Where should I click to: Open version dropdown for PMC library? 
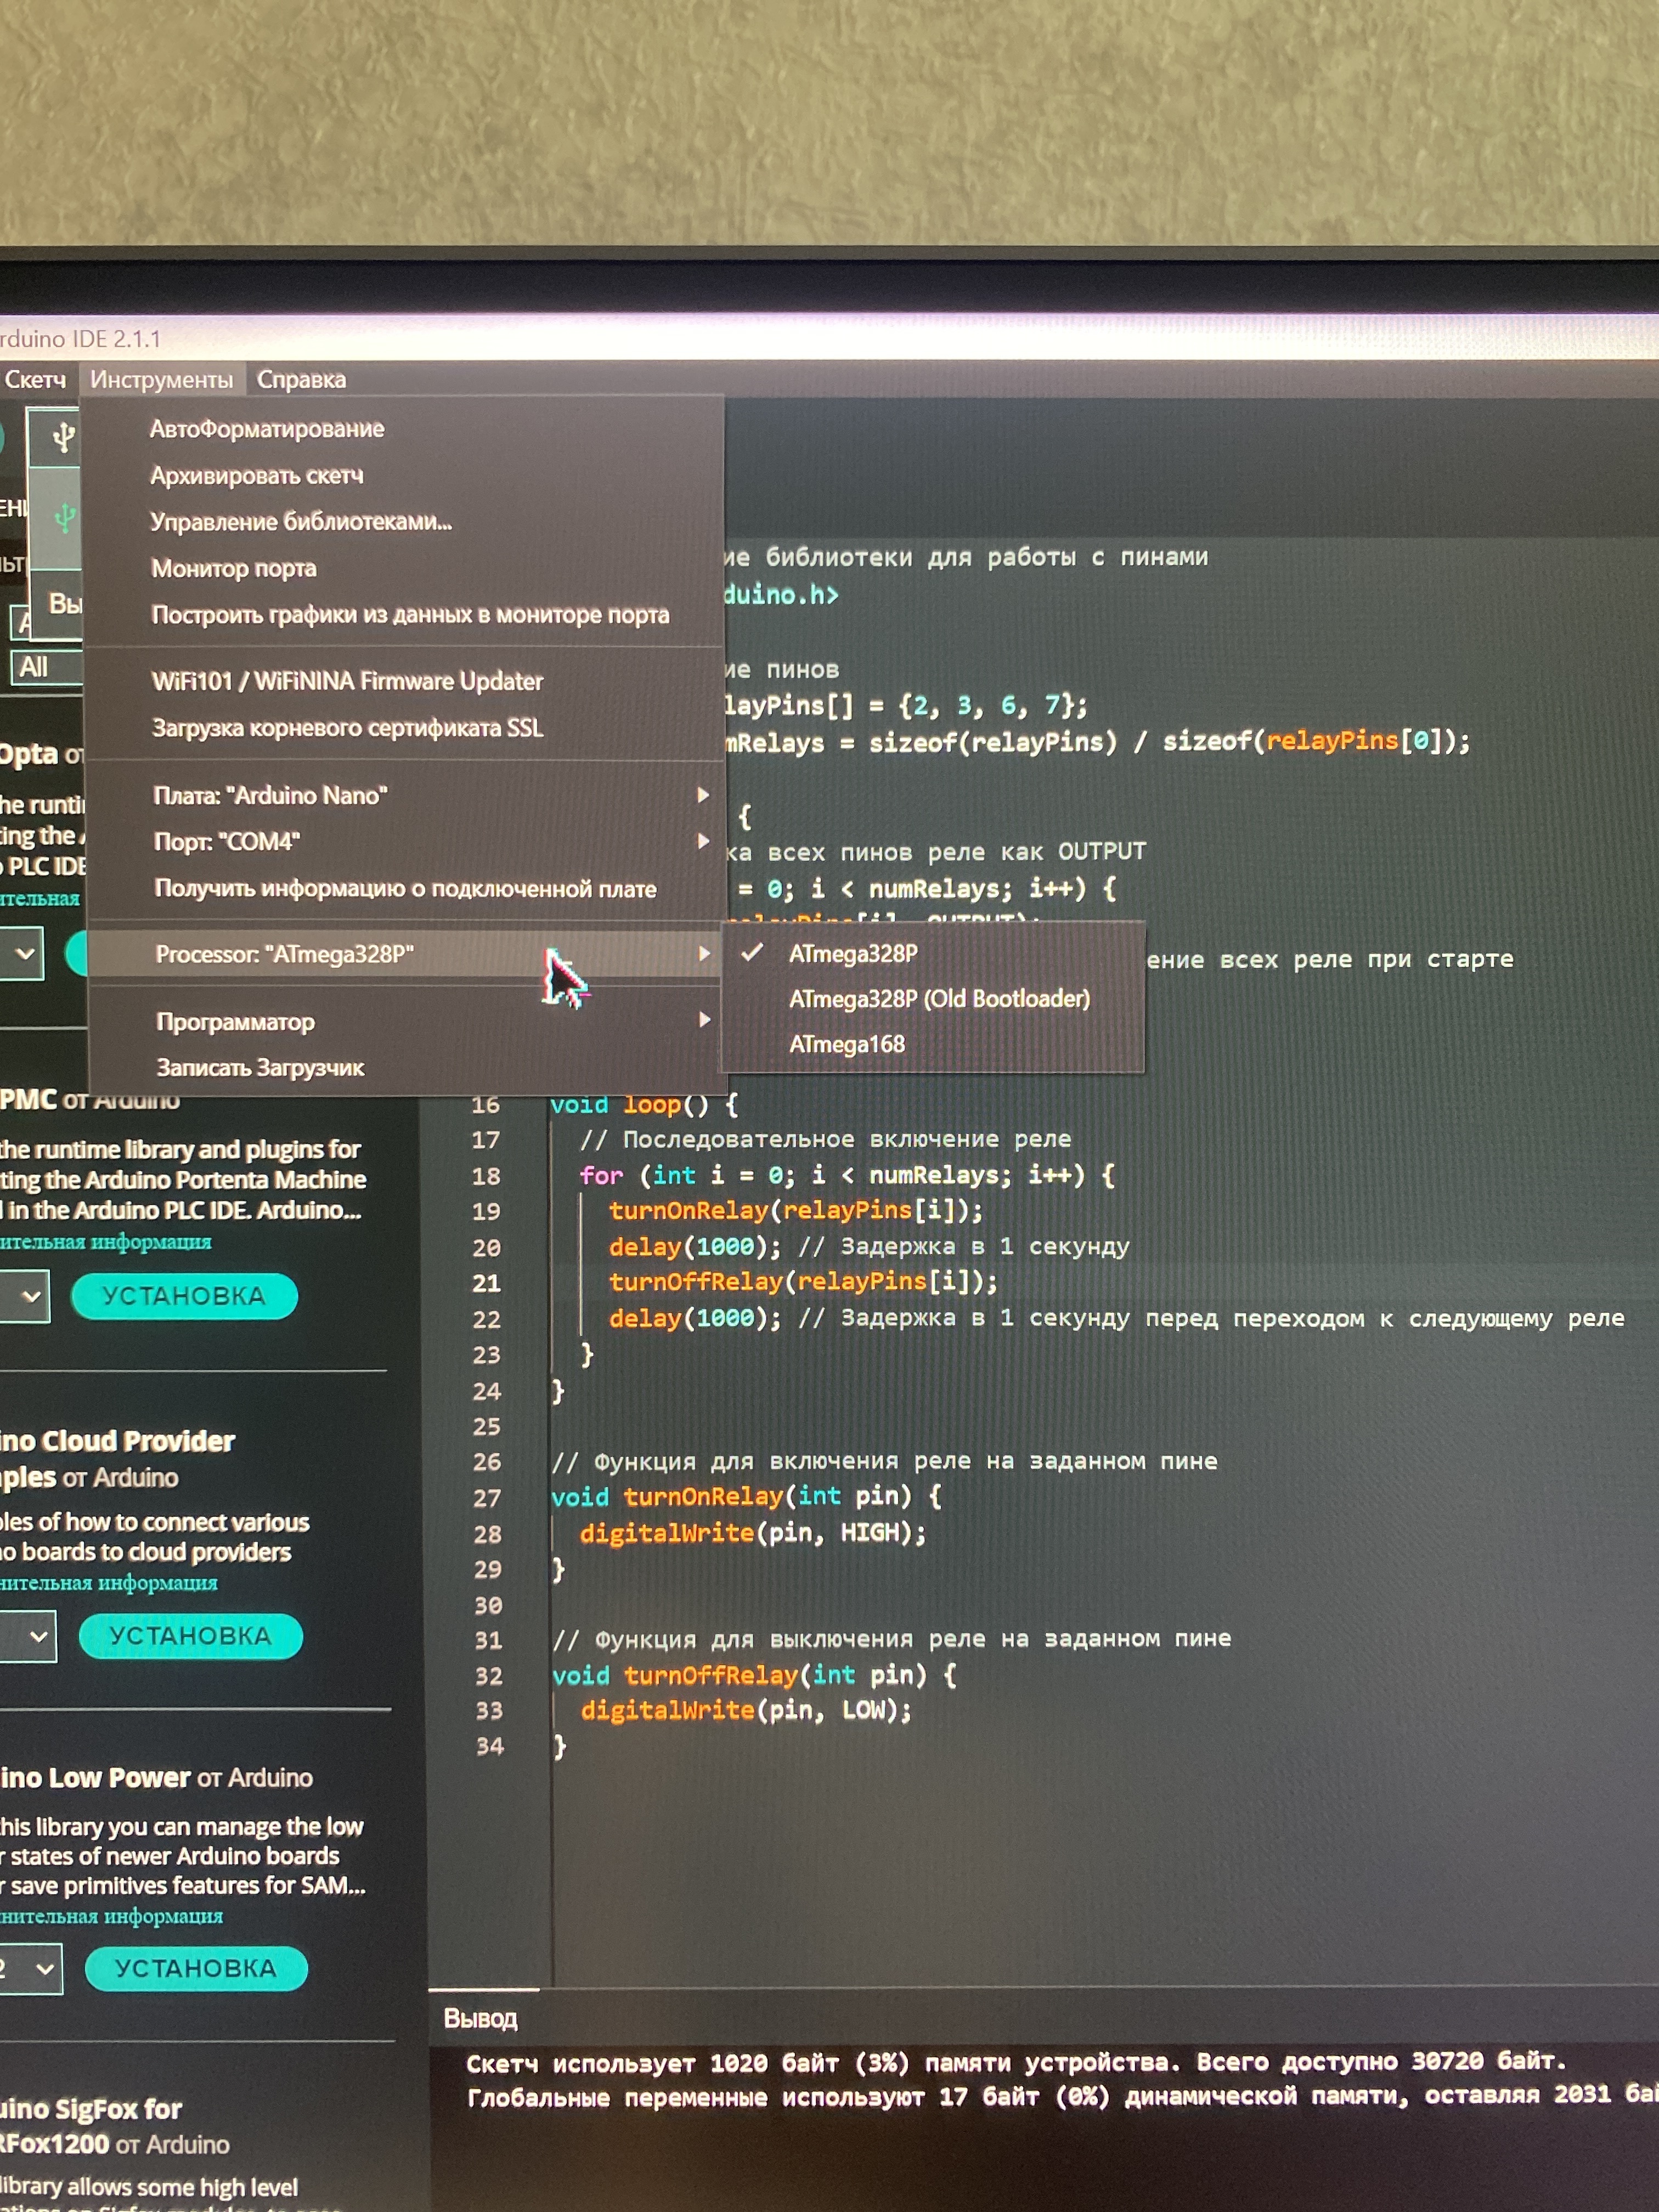coord(24,1297)
